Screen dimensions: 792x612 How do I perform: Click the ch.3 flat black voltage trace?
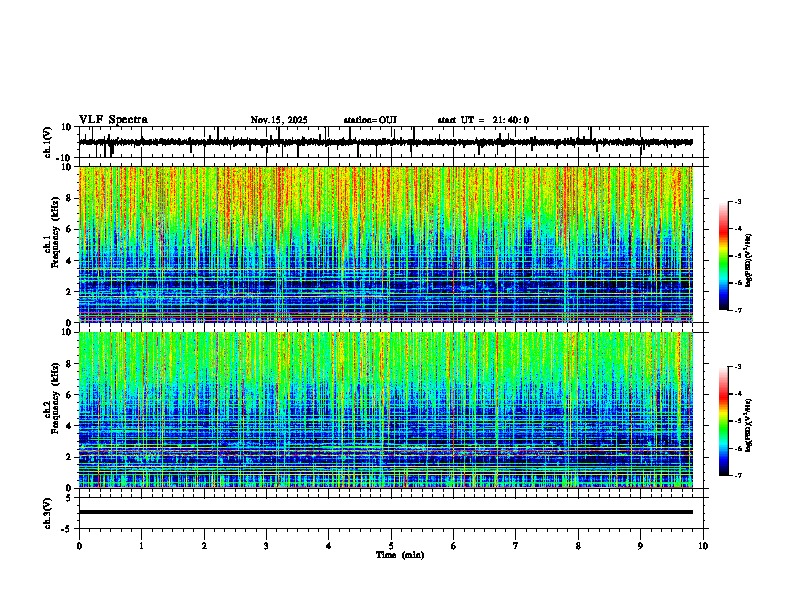pyautogui.click(x=386, y=512)
